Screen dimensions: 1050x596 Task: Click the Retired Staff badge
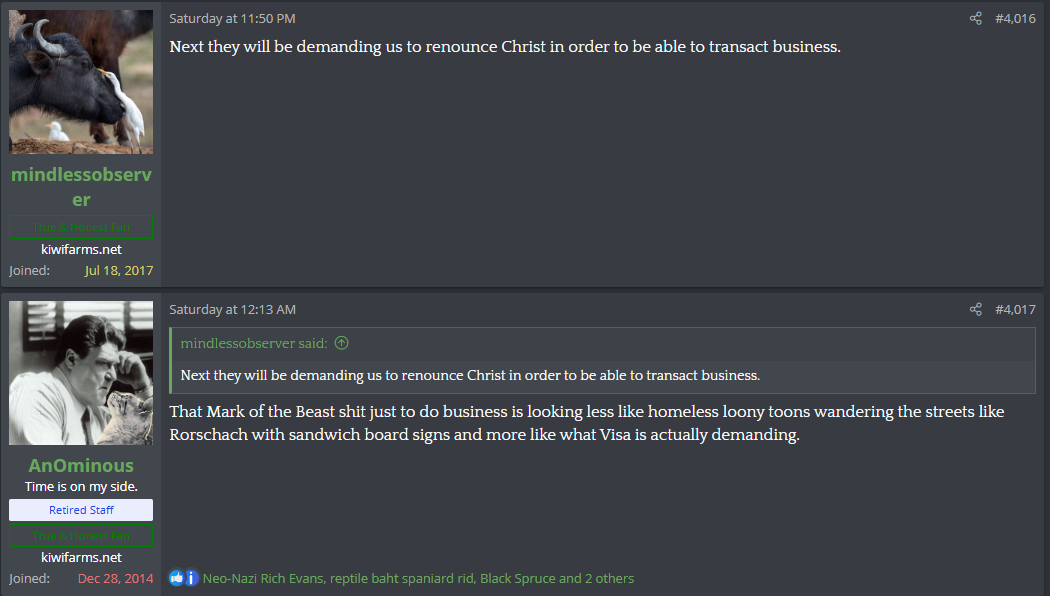tap(81, 510)
